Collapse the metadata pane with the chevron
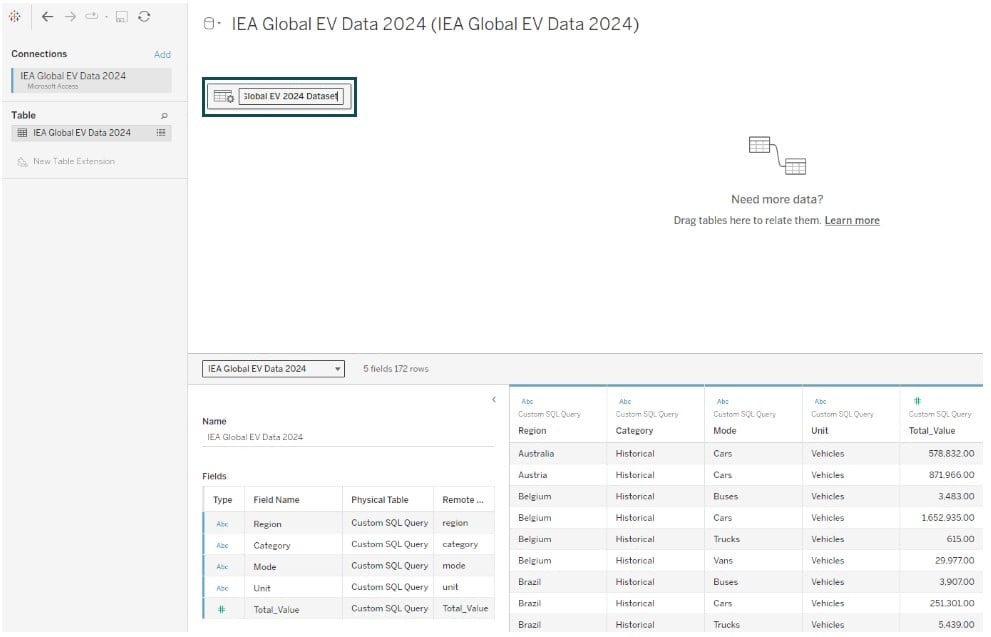 click(494, 400)
